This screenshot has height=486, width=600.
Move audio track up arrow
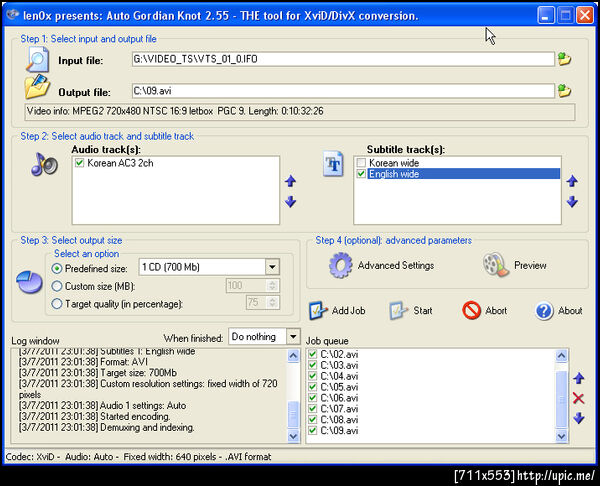(x=290, y=181)
